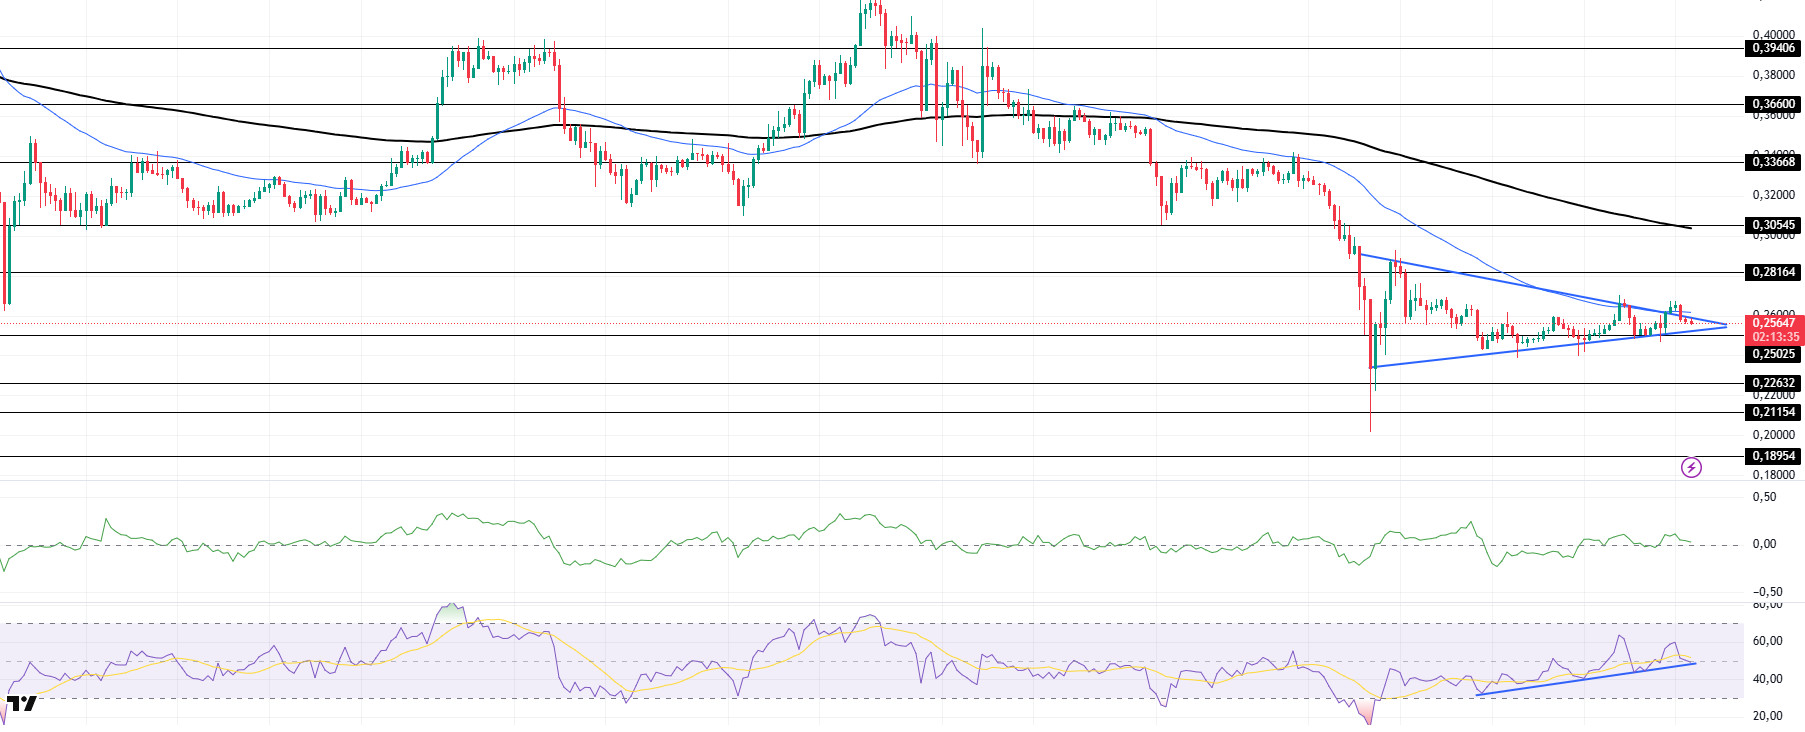
Task: Select the 0,28164 price level label
Action: [x=1774, y=272]
